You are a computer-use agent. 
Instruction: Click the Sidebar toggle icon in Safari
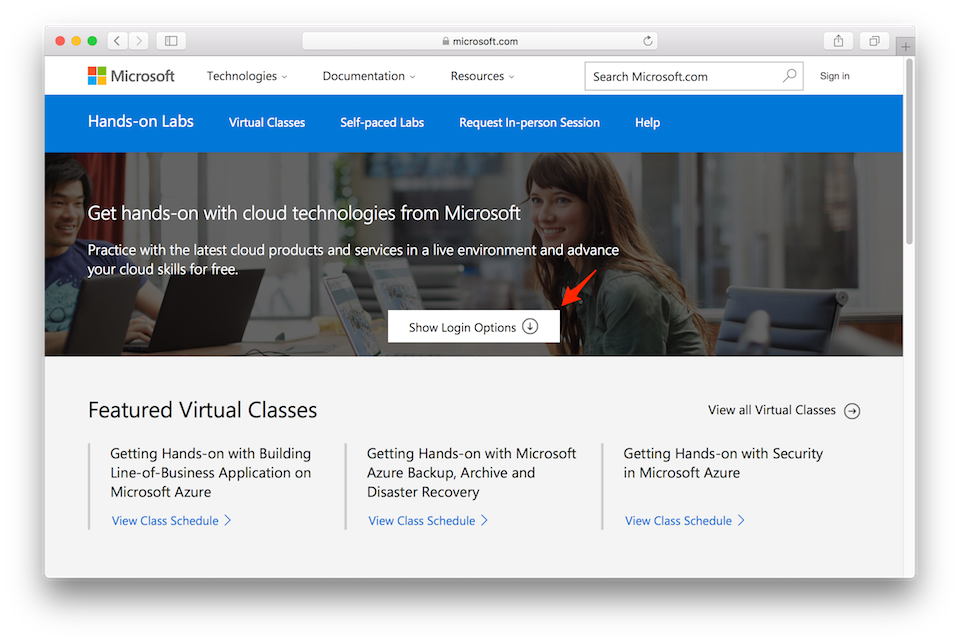(170, 40)
